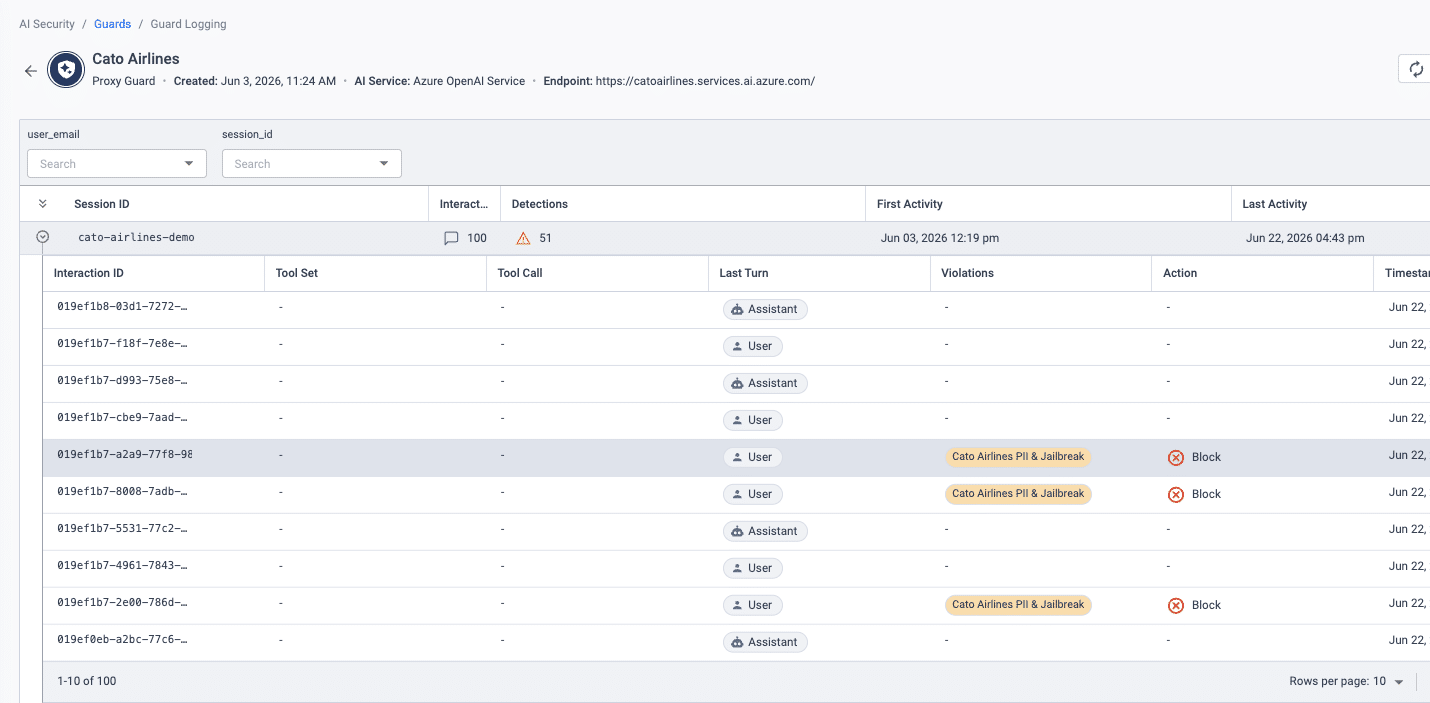1430x703 pixels.
Task: Click Block action icon in row 019ef1b7-8008
Action: coord(1176,494)
